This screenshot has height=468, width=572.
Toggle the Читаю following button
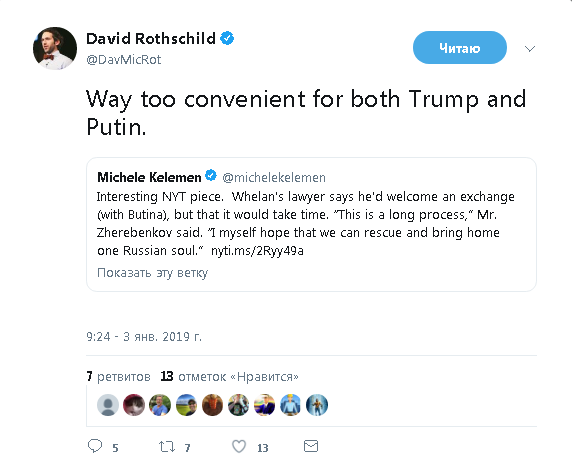coord(460,48)
